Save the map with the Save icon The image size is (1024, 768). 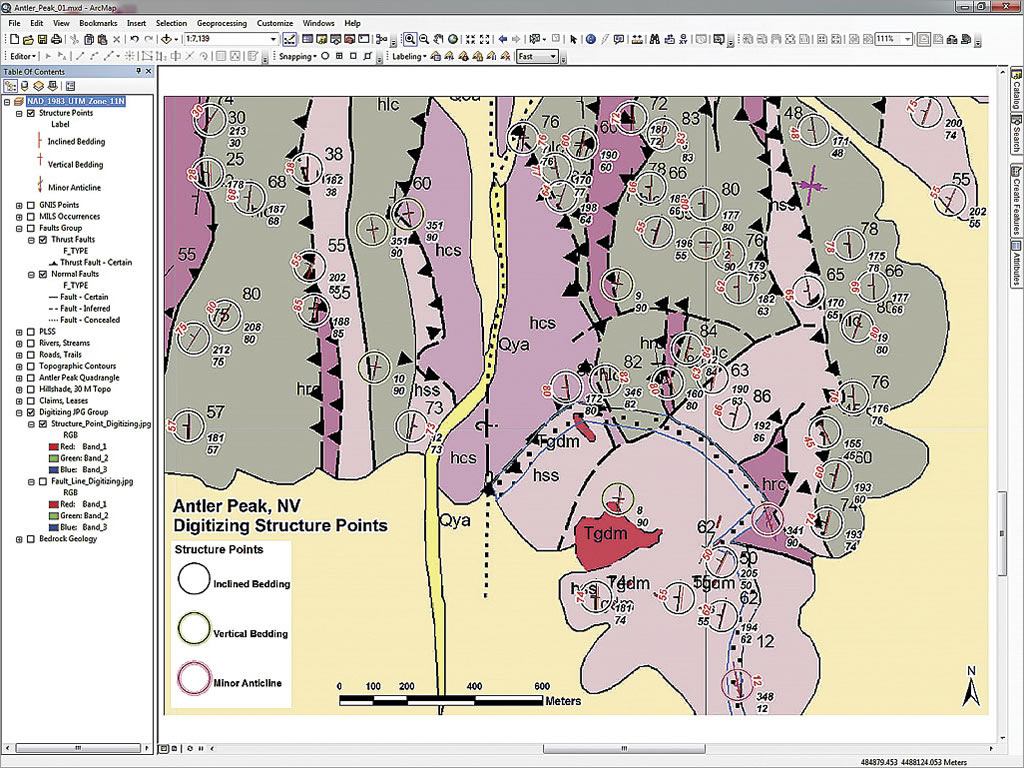(42, 40)
